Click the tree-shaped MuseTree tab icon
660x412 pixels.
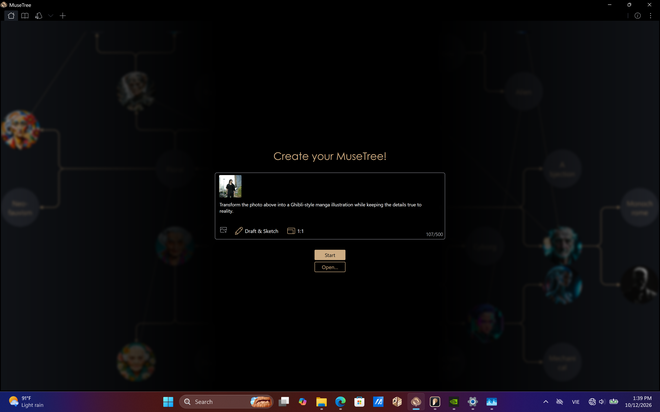point(39,16)
